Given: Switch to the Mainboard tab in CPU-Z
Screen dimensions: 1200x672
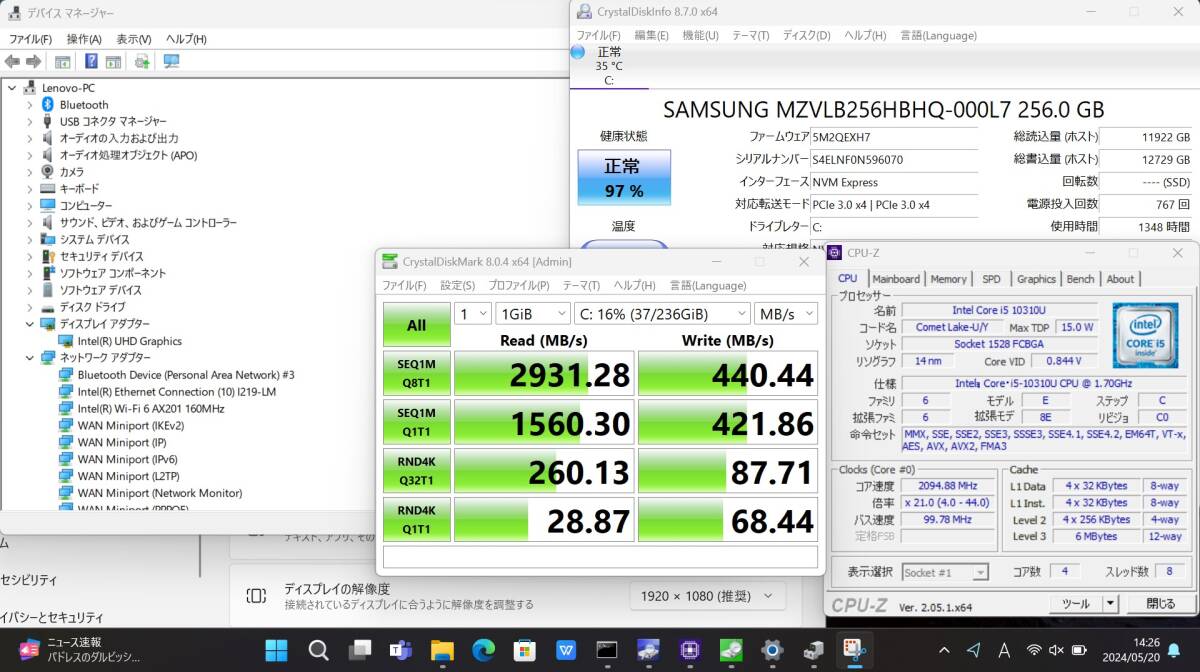Looking at the screenshot, I should click(896, 279).
